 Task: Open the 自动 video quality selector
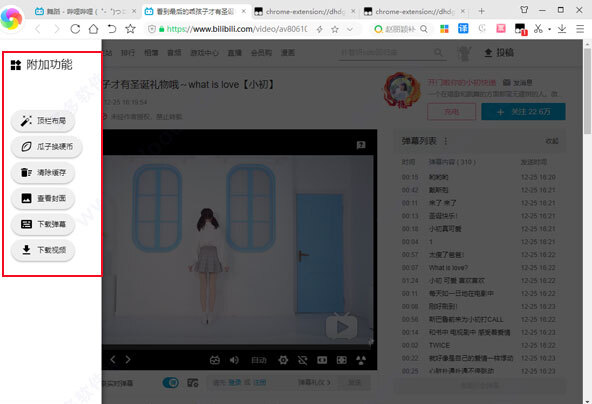click(x=259, y=360)
